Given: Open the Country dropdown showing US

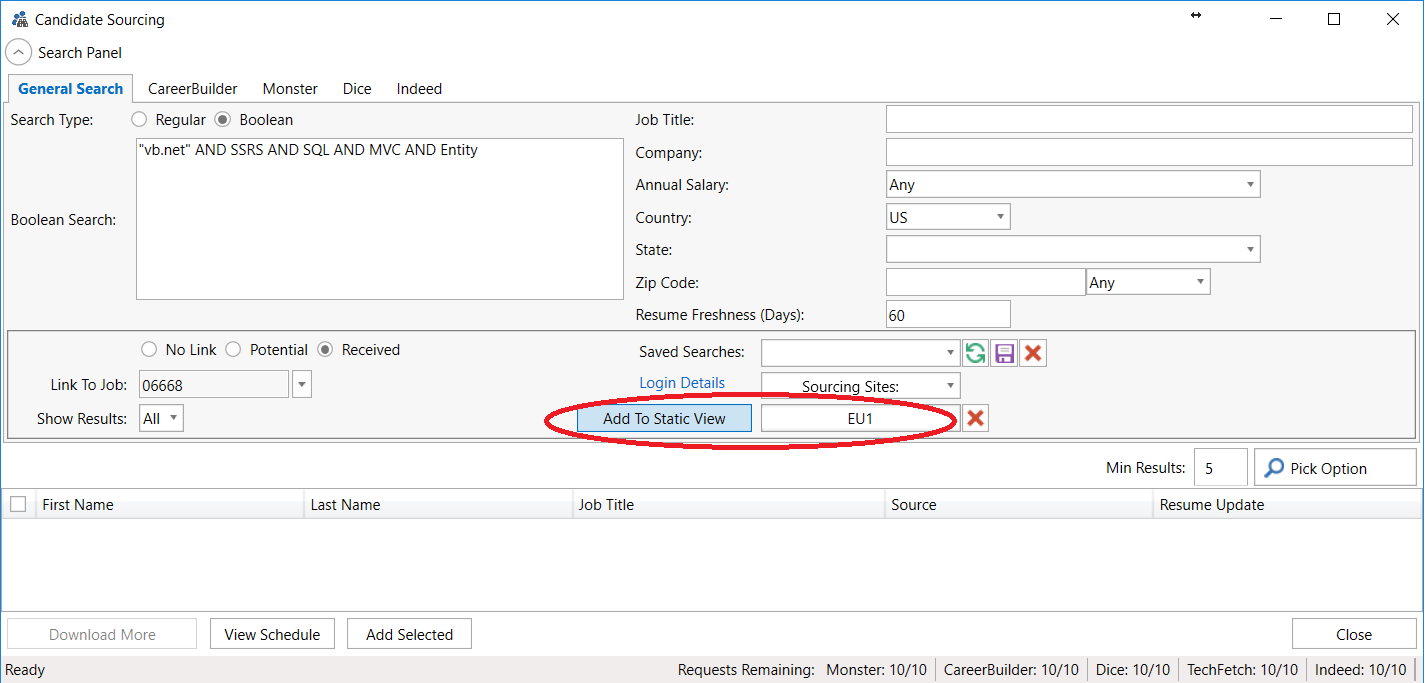Looking at the screenshot, I should (x=948, y=217).
